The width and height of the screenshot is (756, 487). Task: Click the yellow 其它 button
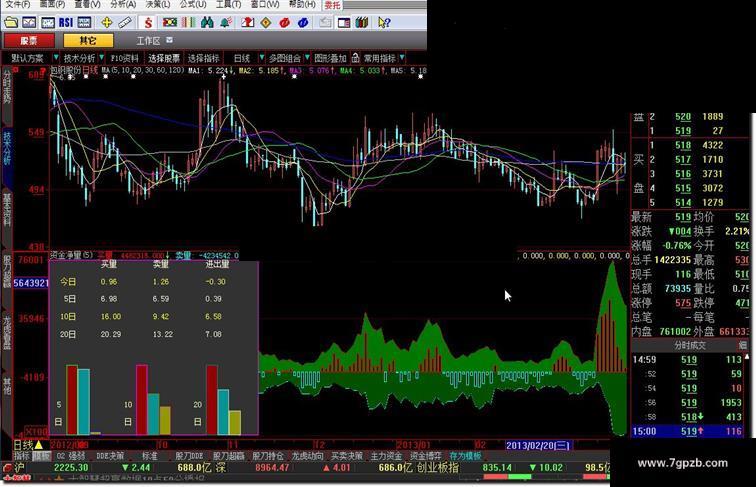point(88,41)
